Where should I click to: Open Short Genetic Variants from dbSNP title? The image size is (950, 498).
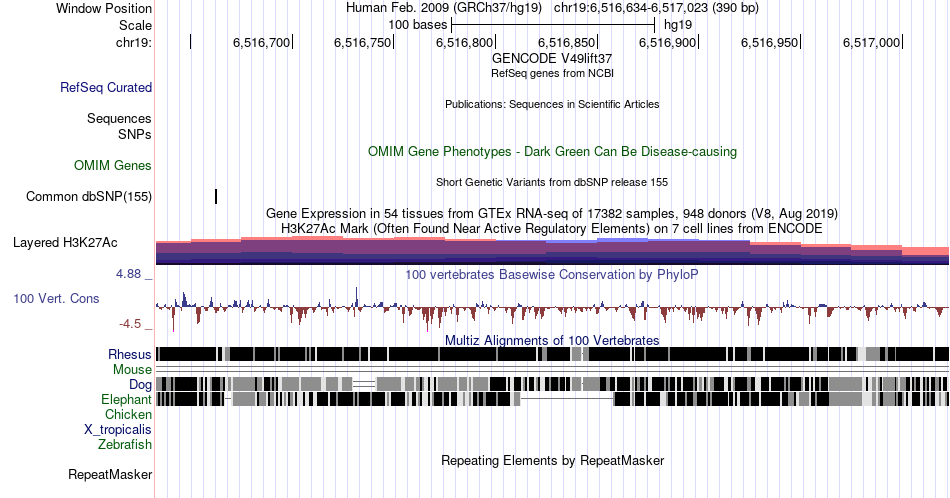pyautogui.click(x=552, y=182)
